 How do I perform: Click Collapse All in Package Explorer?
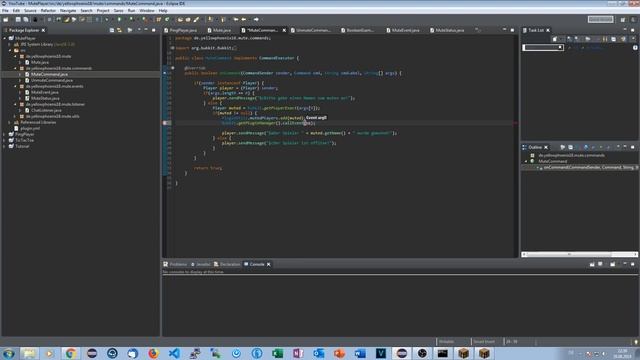pos(112,30)
